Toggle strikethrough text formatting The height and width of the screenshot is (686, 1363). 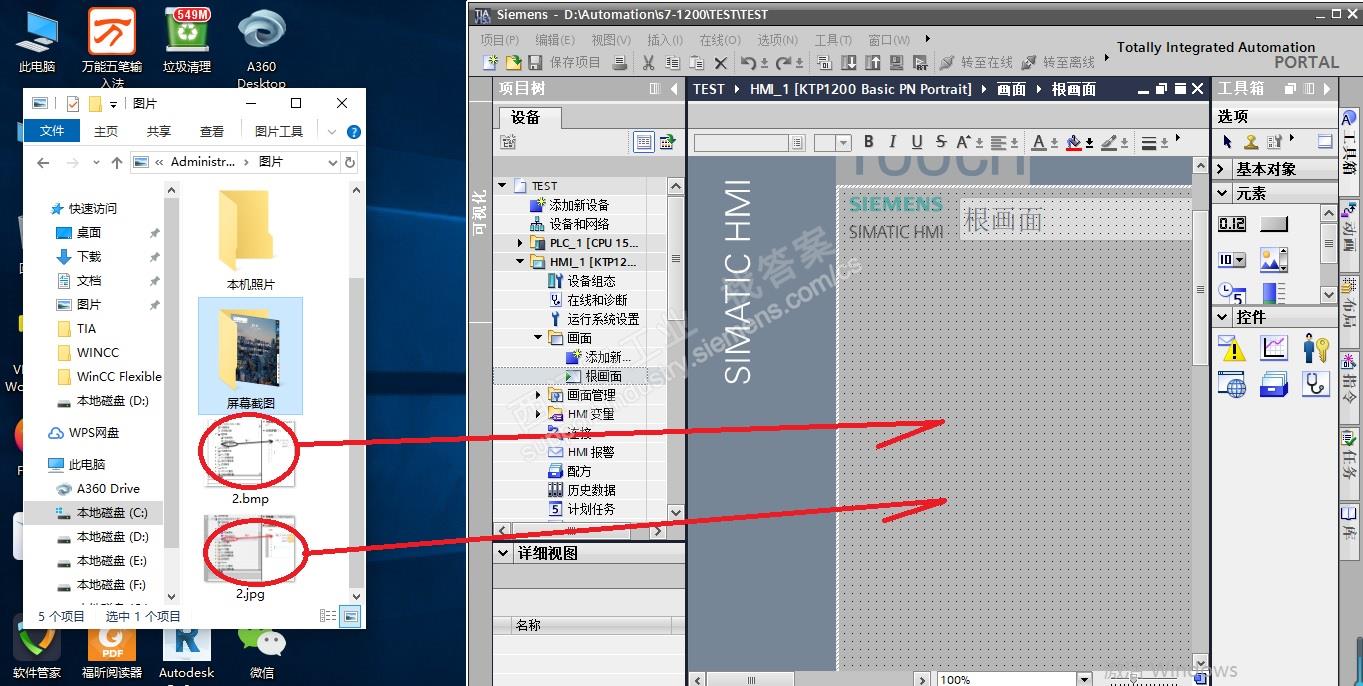[x=941, y=142]
